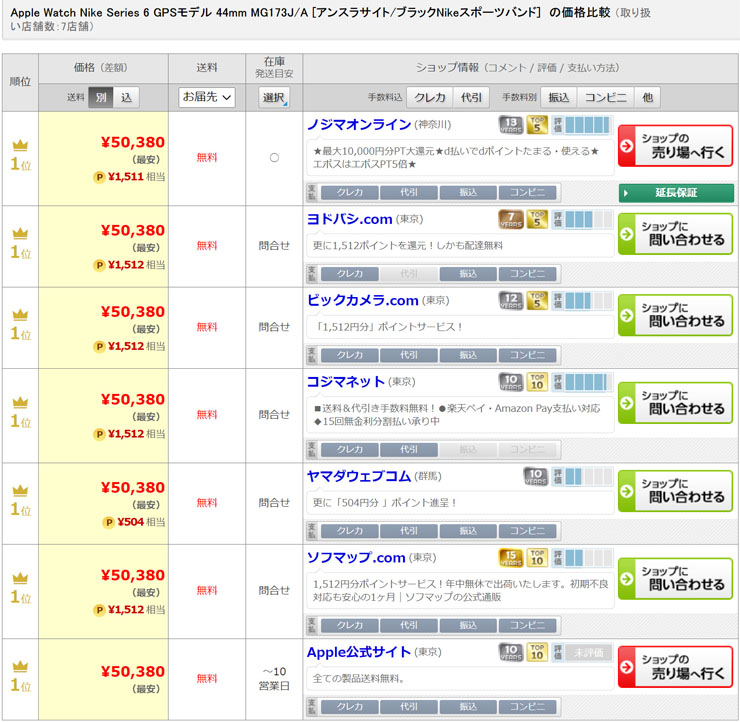740x722 pixels.
Task: Click point icon beside ¥1,511 相当
Action: click(99, 177)
